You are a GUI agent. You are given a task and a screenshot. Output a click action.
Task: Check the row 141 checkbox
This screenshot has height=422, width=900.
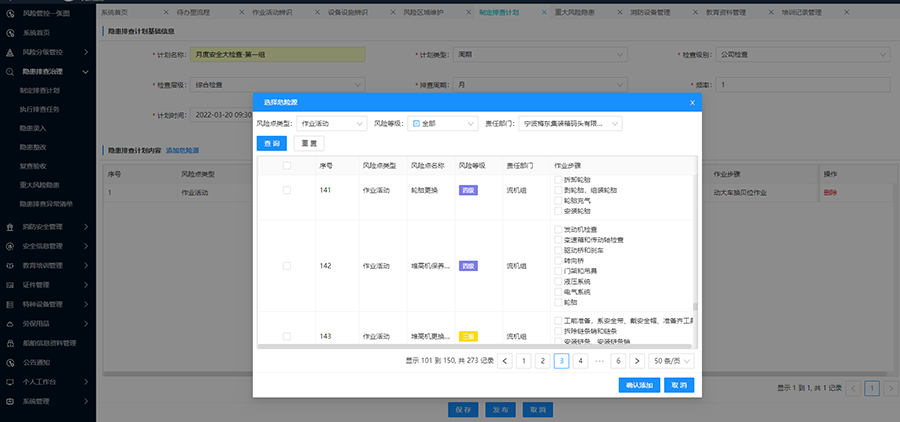pos(287,190)
